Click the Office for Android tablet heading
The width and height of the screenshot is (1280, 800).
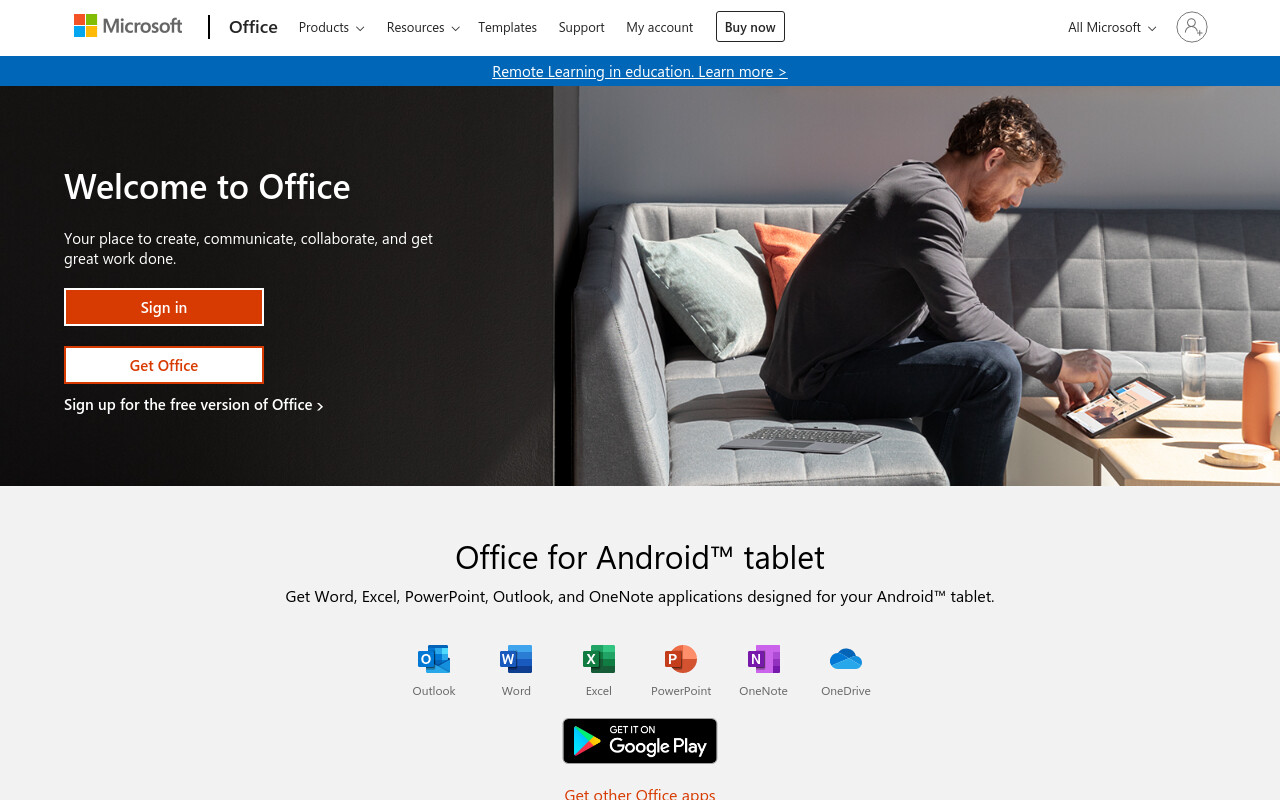[x=640, y=557]
